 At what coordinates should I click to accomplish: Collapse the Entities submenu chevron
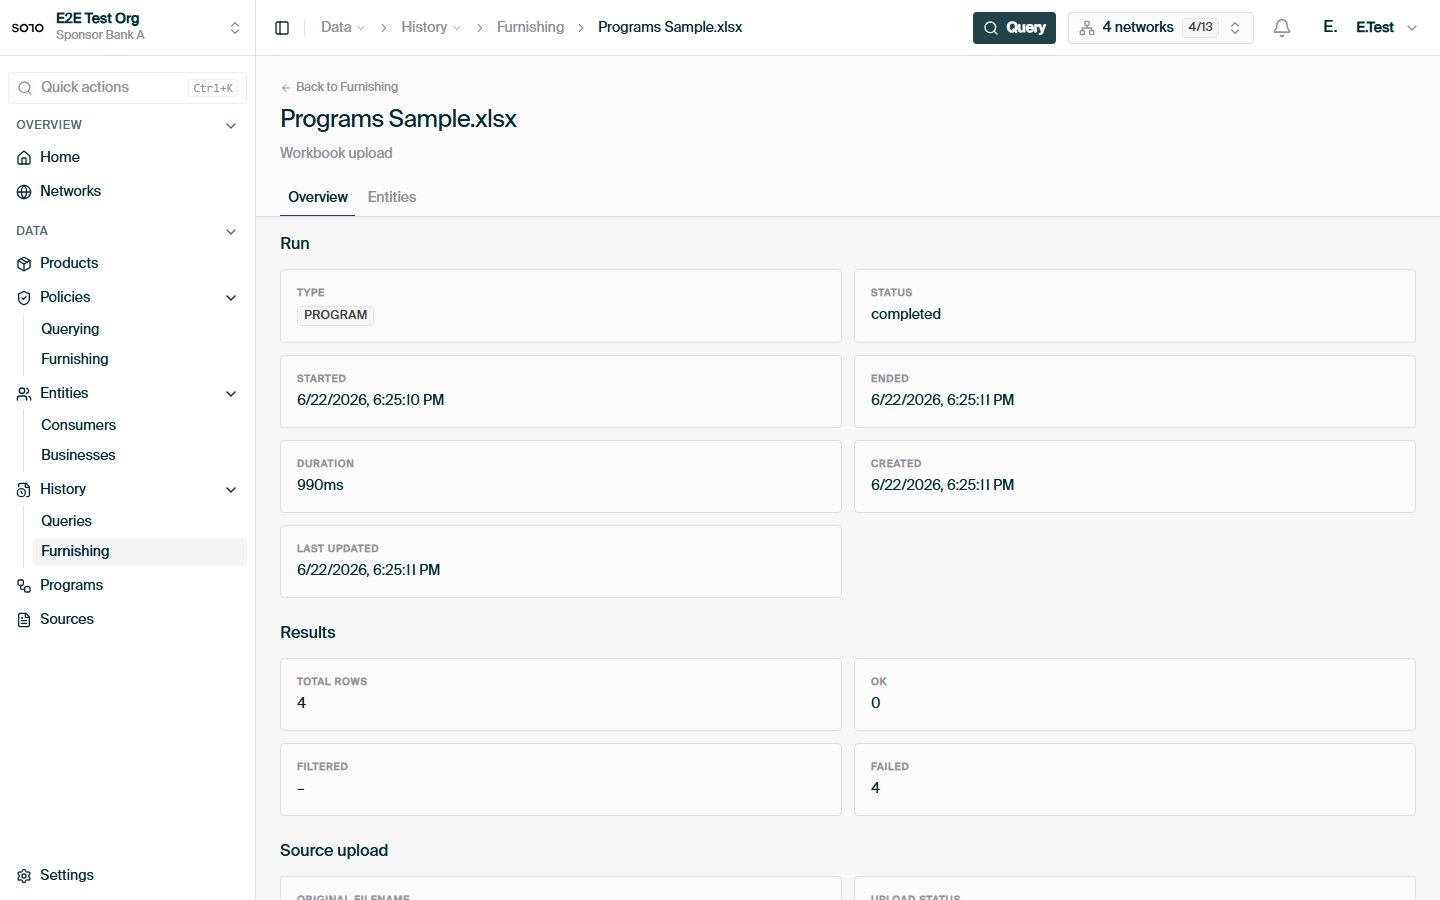click(x=231, y=393)
